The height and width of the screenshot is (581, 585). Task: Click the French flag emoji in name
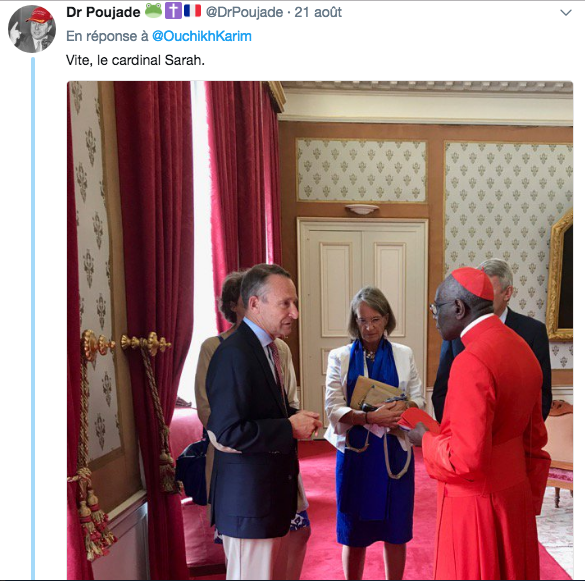[x=193, y=11]
